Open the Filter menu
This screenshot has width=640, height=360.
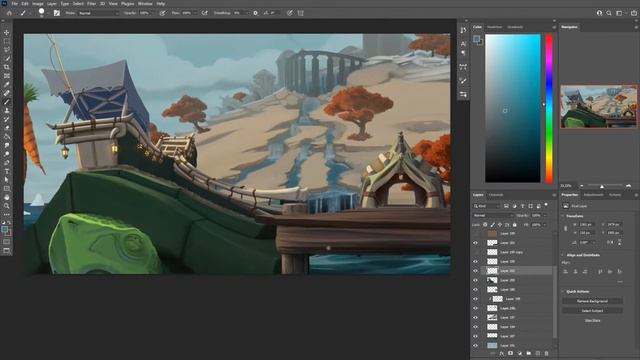click(91, 3)
